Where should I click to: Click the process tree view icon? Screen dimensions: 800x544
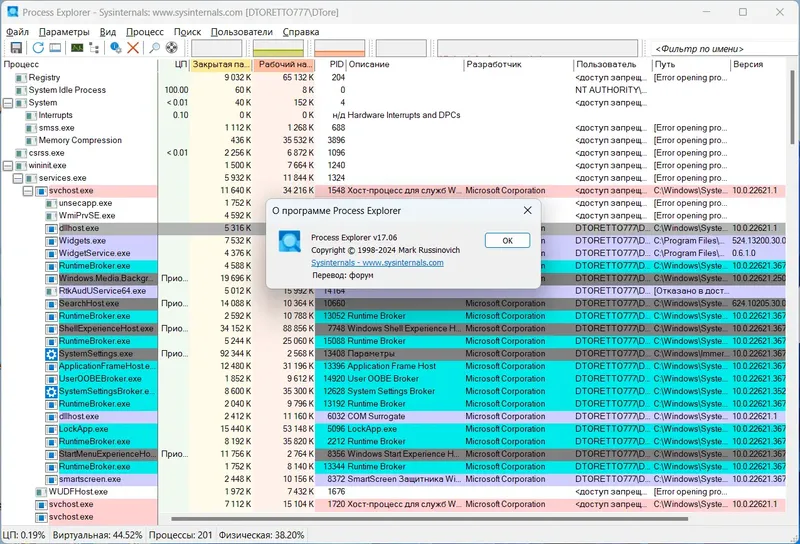[x=94, y=48]
